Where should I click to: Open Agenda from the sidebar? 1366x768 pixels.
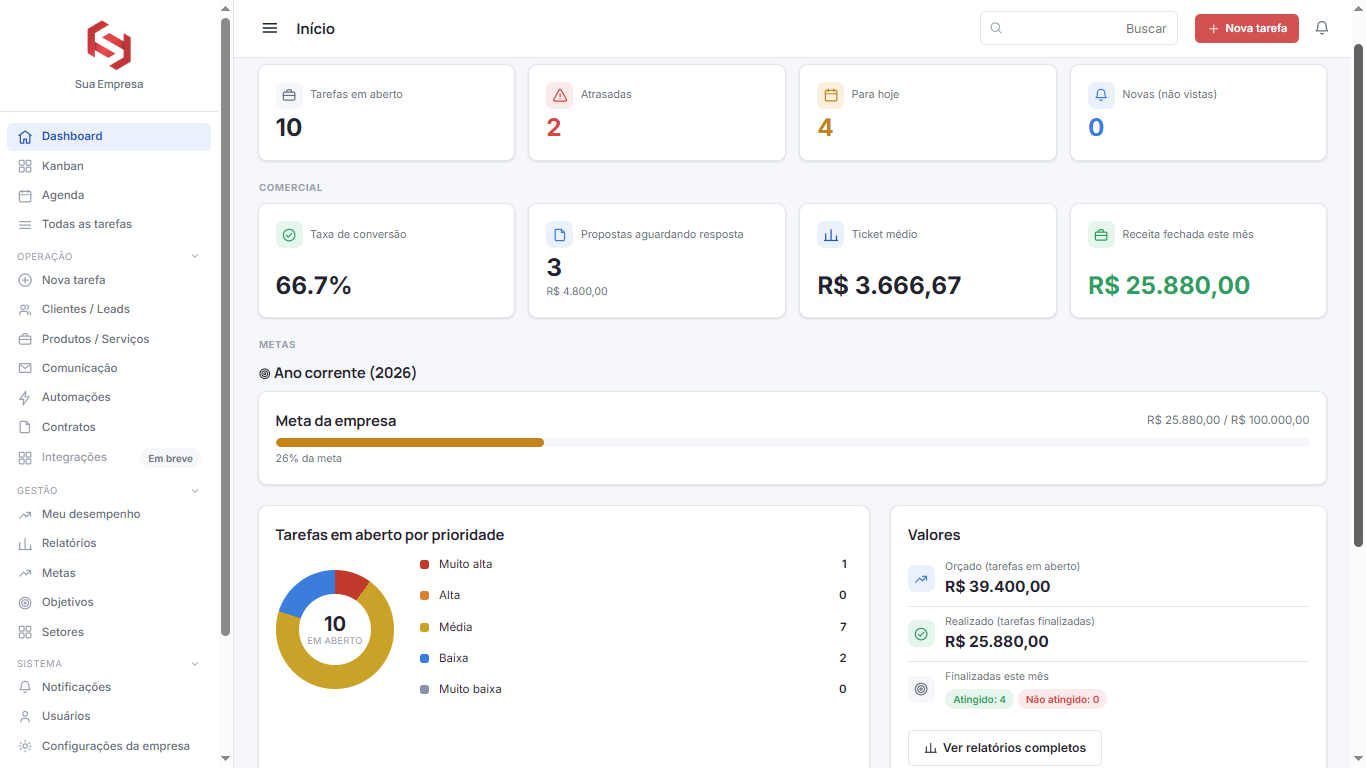pos(109,195)
